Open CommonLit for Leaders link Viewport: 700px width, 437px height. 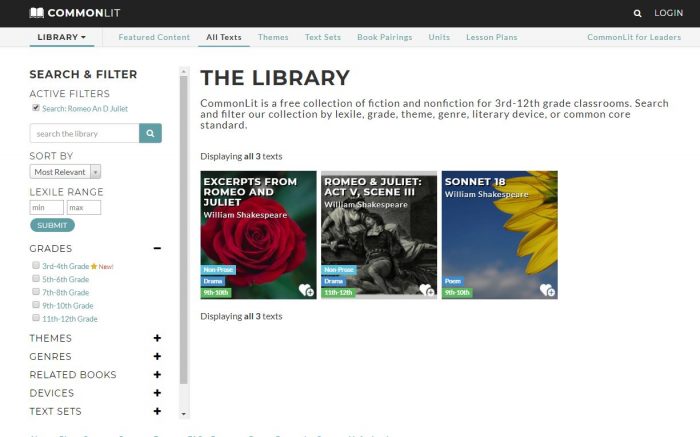(634, 37)
